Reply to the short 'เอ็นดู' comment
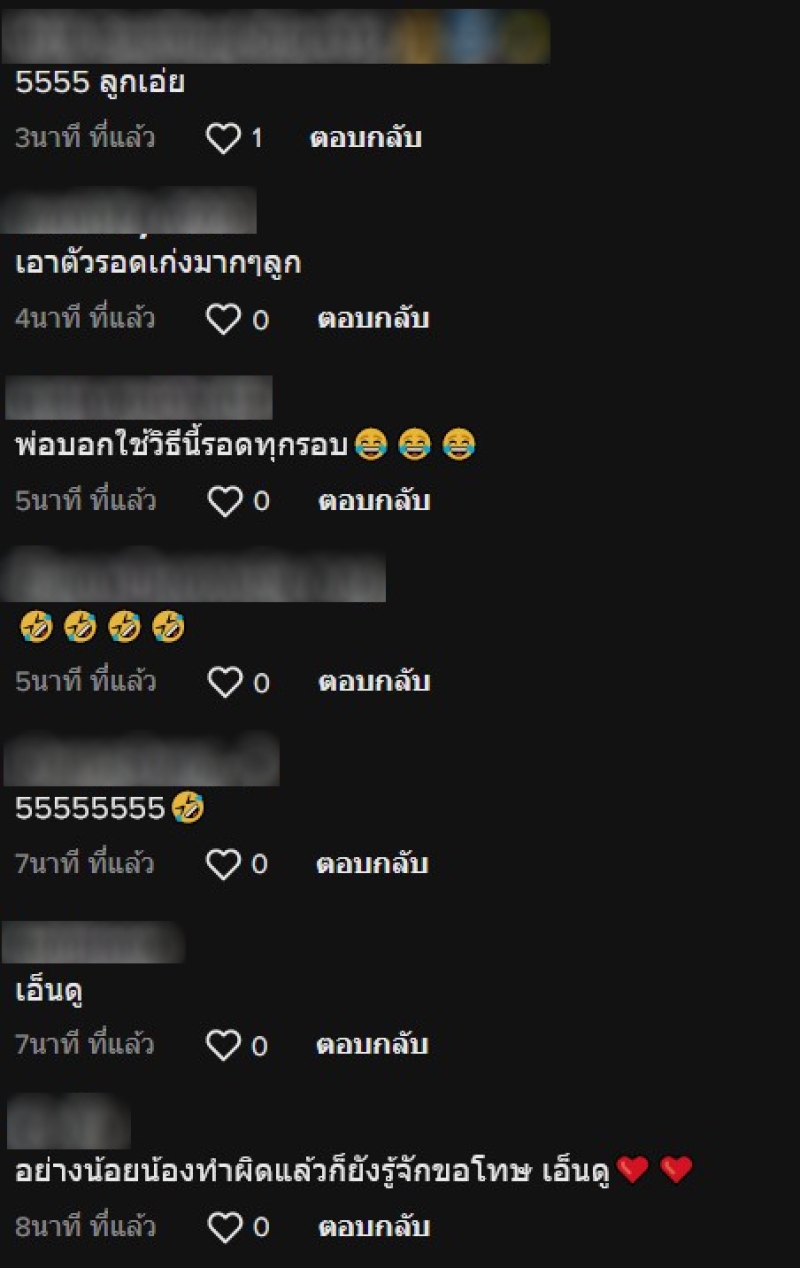The image size is (800, 1268). [372, 1046]
